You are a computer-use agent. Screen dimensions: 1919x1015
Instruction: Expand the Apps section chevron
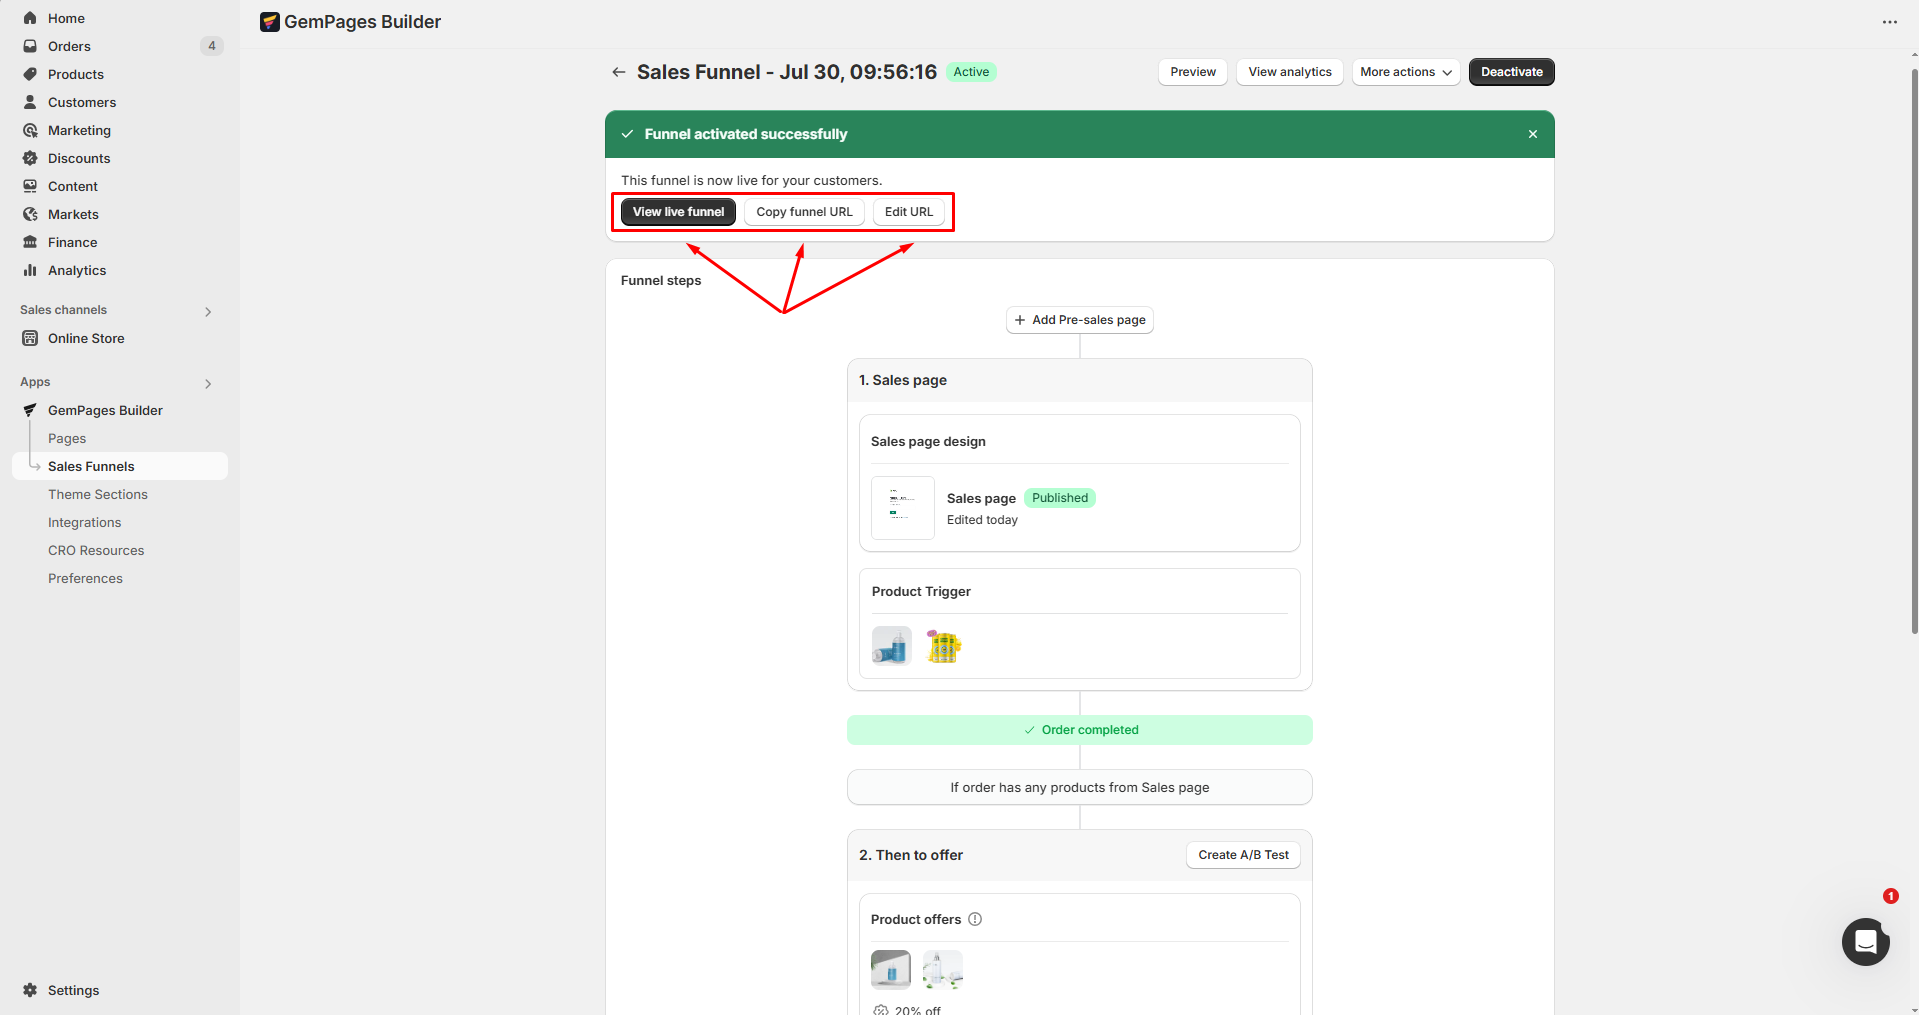pyautogui.click(x=208, y=383)
